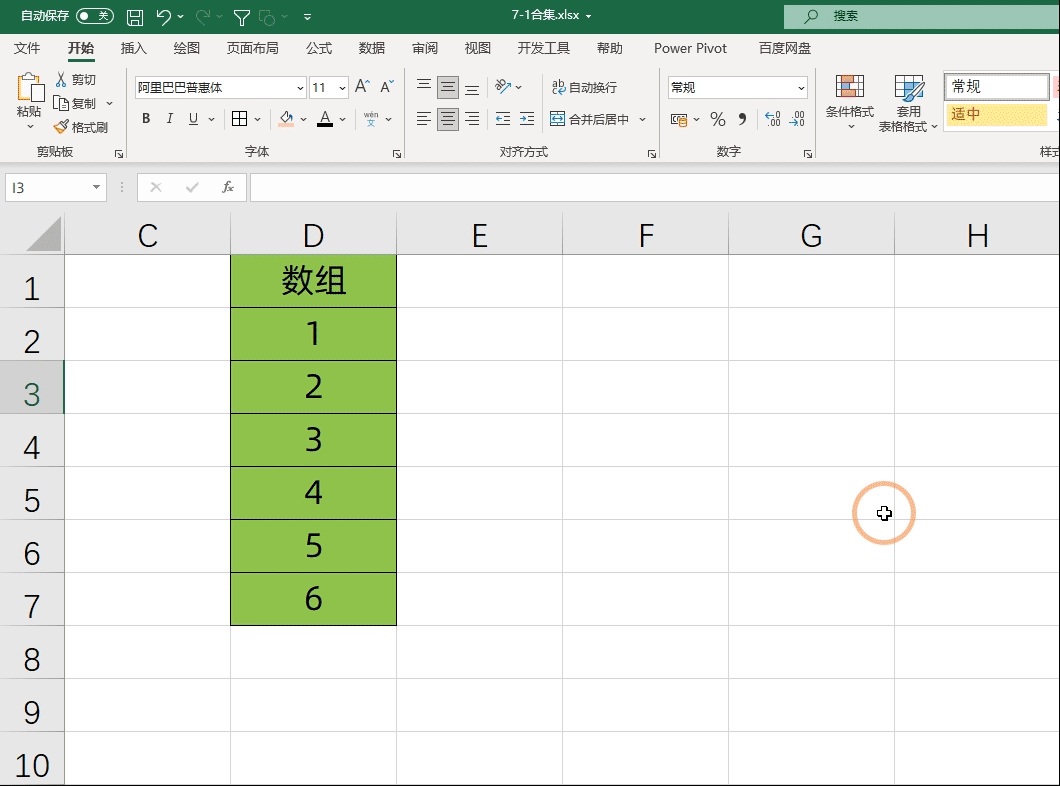
Task: Open the Number Format (常规) dropdown
Action: (x=800, y=87)
